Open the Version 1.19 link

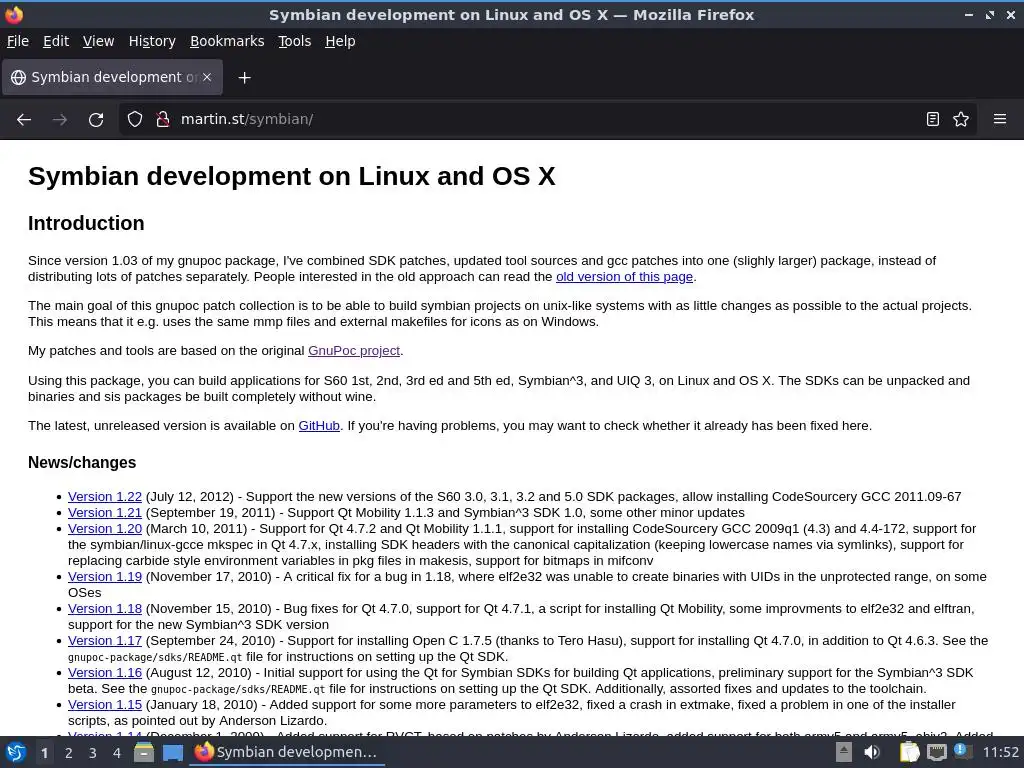click(x=104, y=577)
